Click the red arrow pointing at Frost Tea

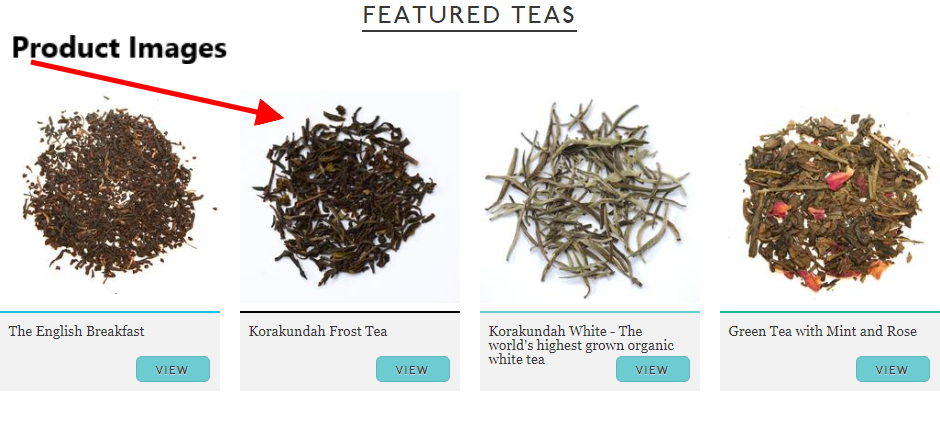157,92
